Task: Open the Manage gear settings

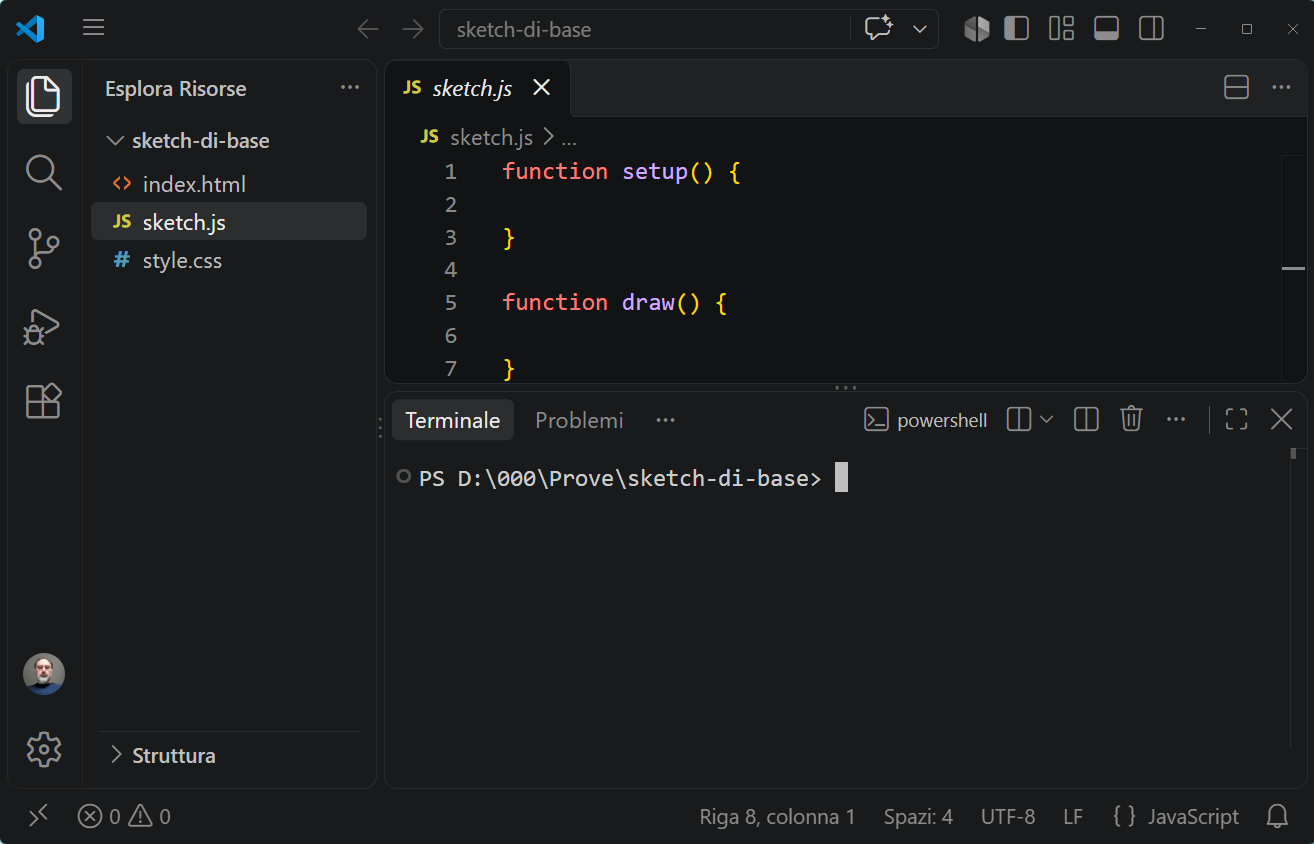Action: coord(44,749)
